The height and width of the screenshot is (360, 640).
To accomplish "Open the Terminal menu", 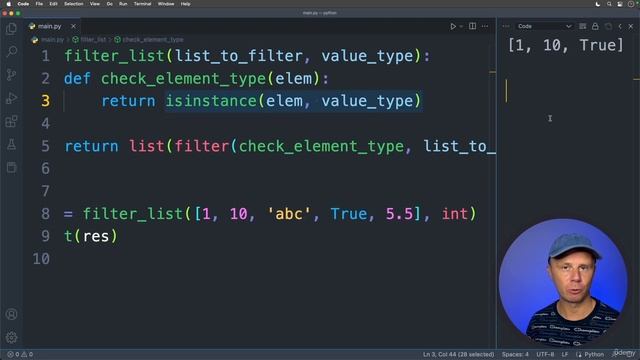I will pyautogui.click(x=142, y=4).
